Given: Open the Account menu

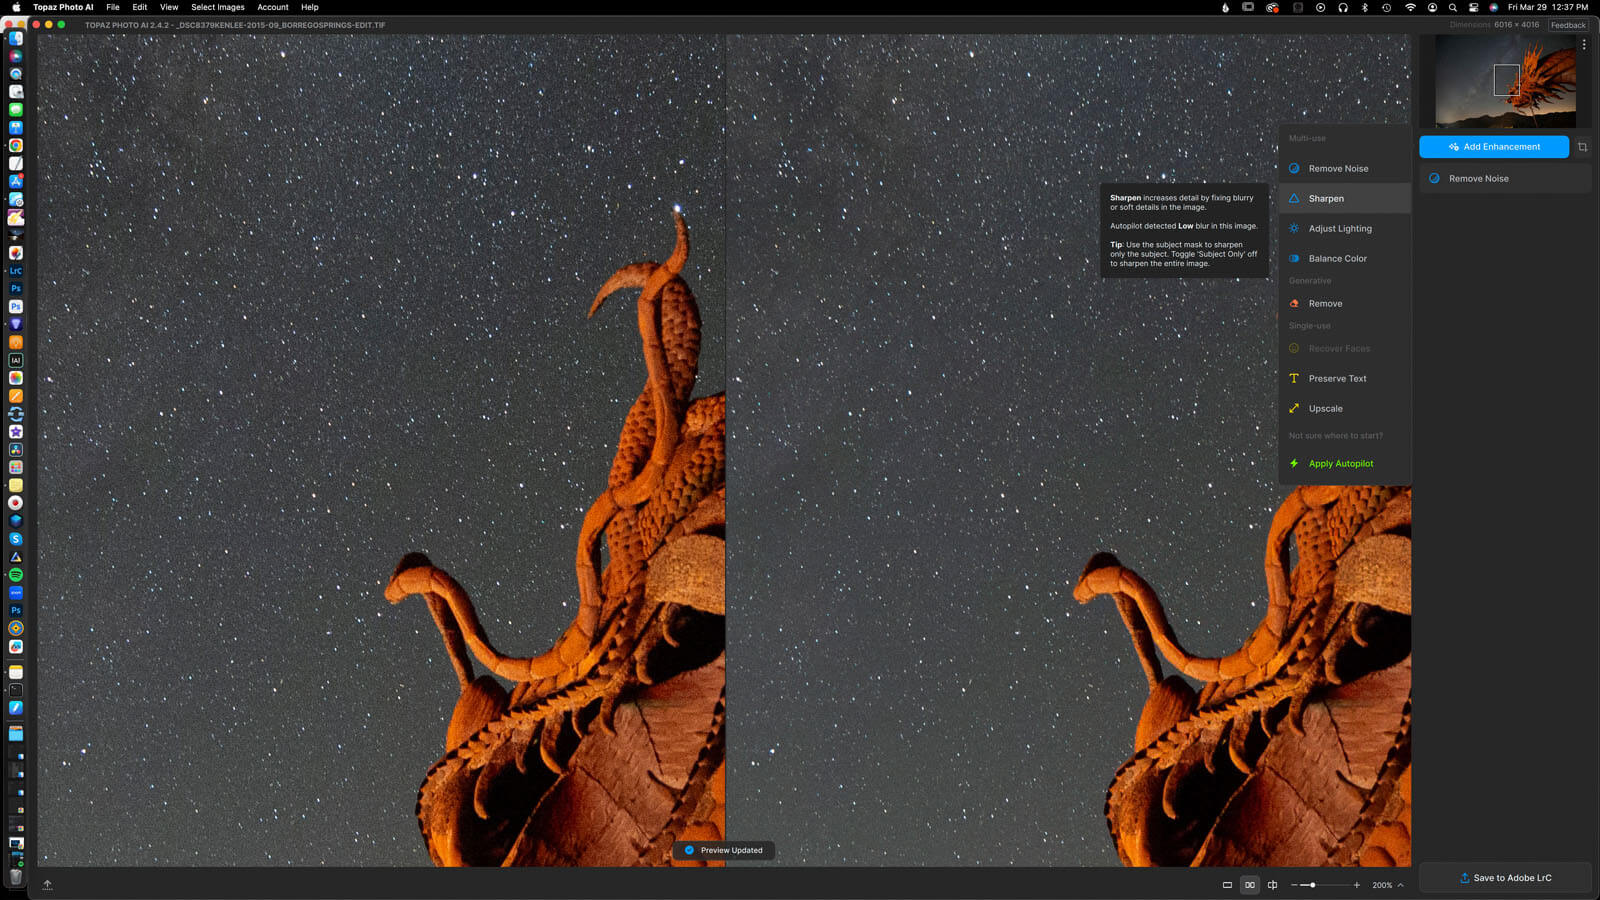Looking at the screenshot, I should click(272, 7).
